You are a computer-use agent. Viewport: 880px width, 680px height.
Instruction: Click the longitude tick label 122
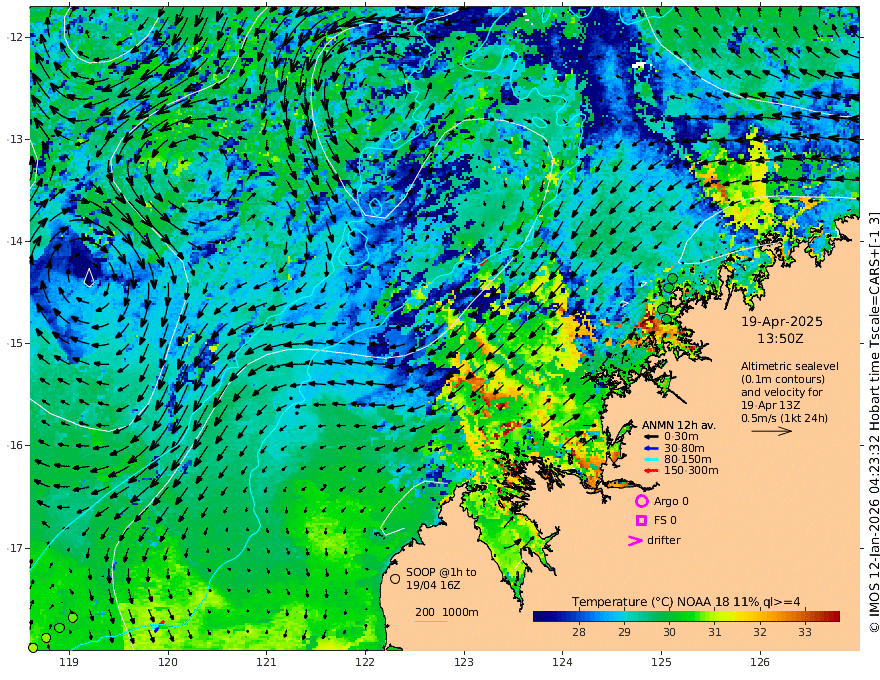[x=365, y=662]
